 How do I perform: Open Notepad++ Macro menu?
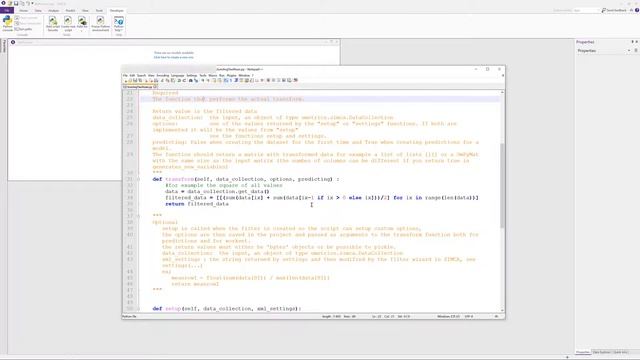click(x=213, y=76)
